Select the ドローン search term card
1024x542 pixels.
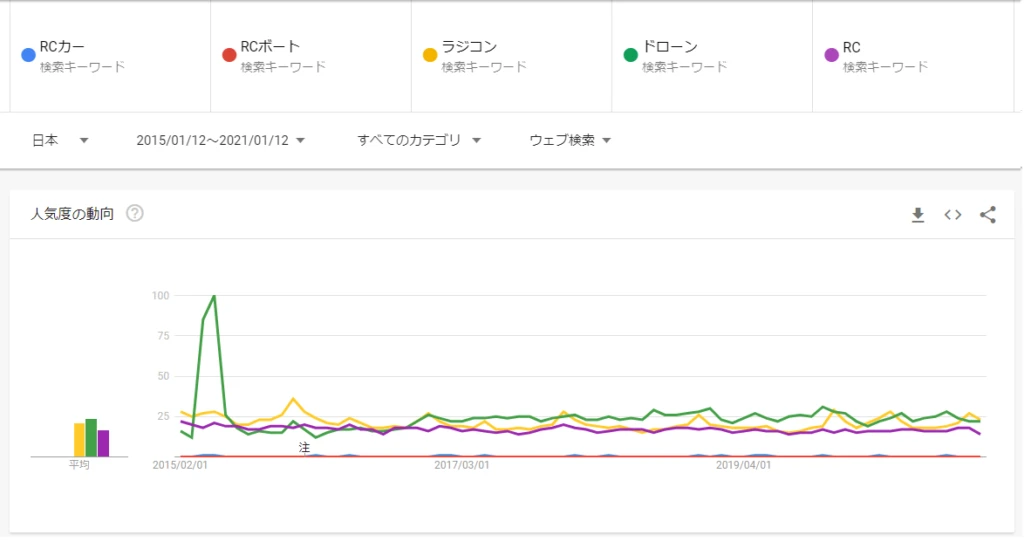pyautogui.click(x=712, y=56)
